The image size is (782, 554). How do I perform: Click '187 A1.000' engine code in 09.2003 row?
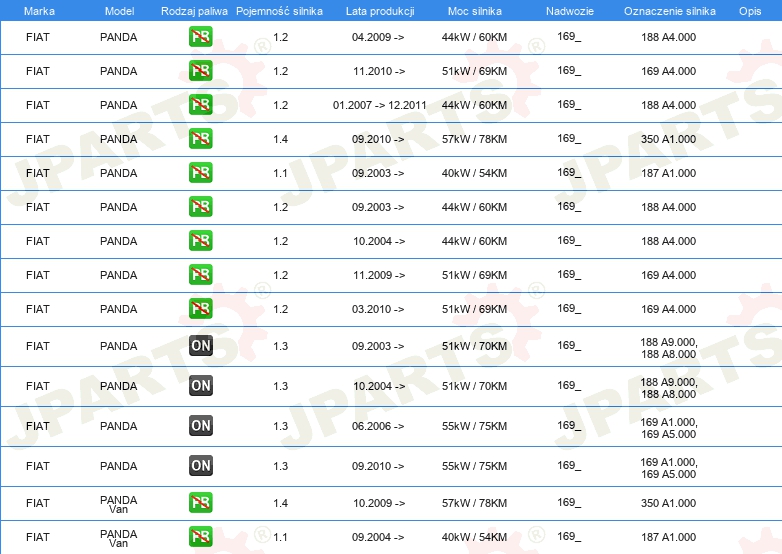(668, 173)
